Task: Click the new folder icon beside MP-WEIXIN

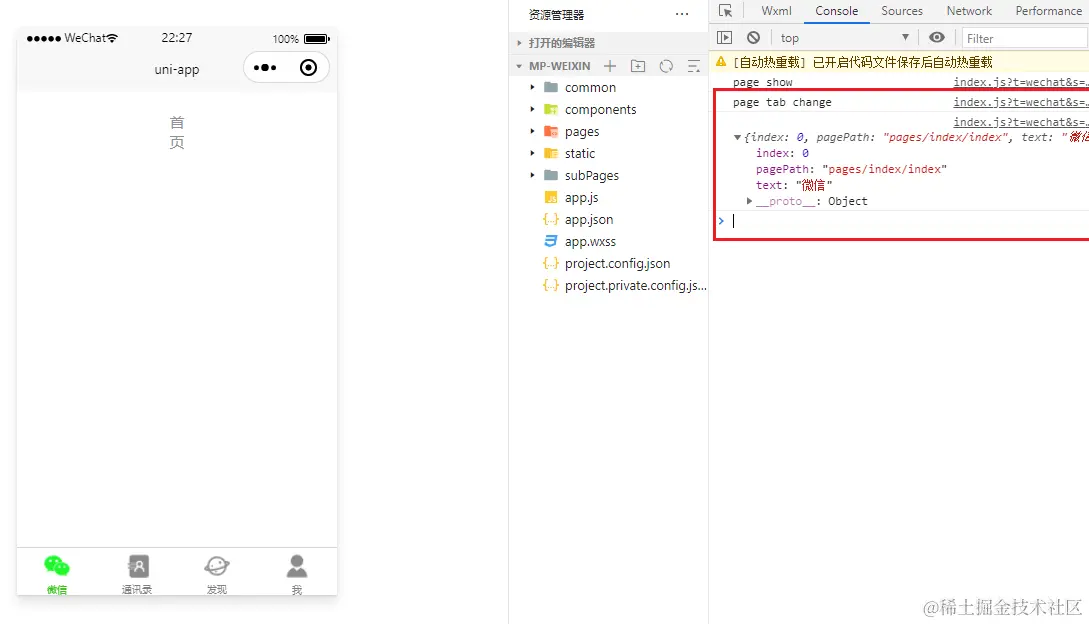Action: pyautogui.click(x=638, y=65)
